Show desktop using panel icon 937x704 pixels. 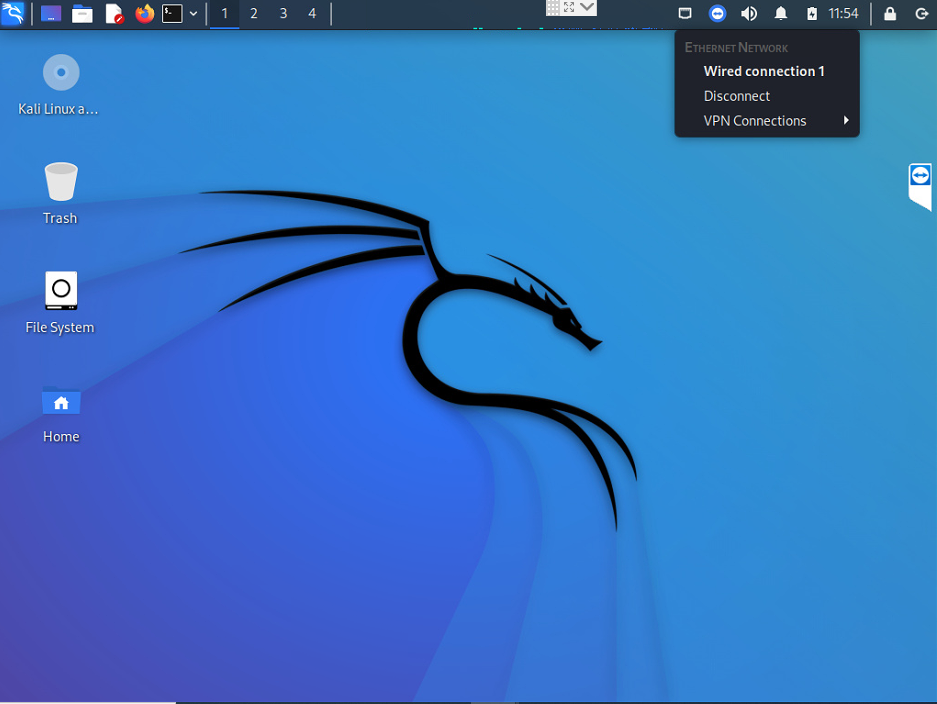click(51, 13)
